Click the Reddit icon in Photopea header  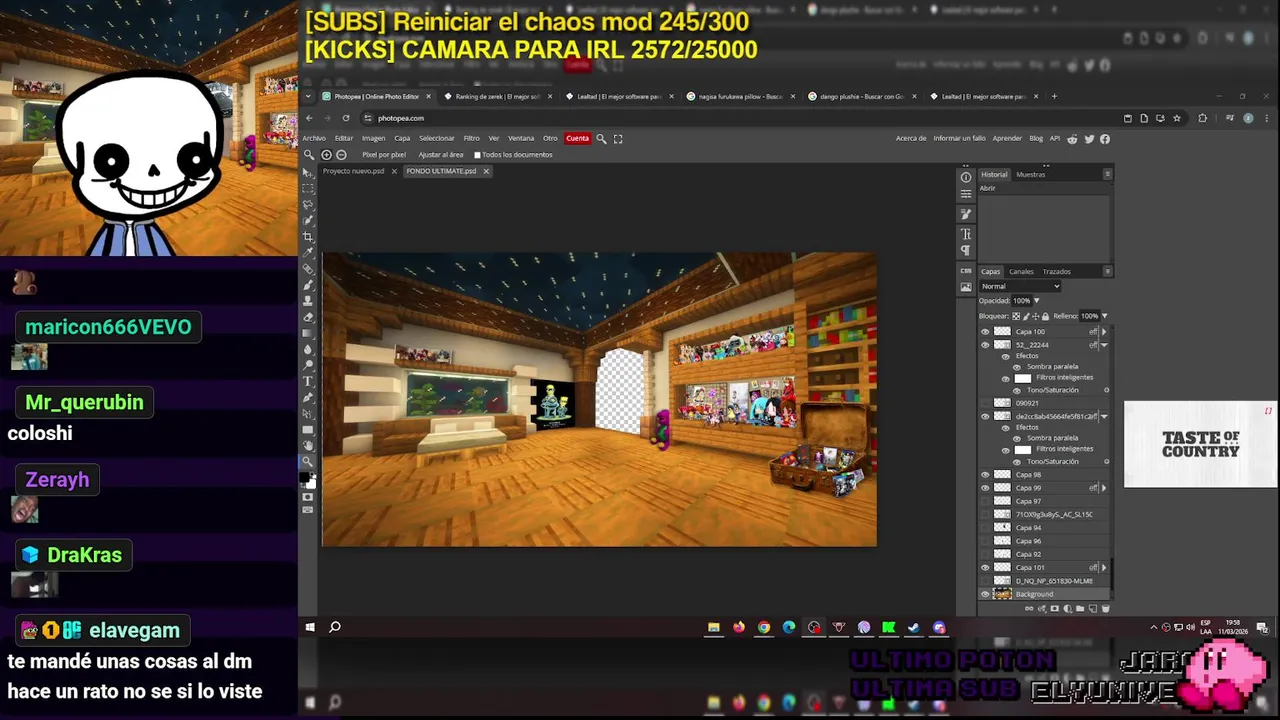tap(1073, 139)
